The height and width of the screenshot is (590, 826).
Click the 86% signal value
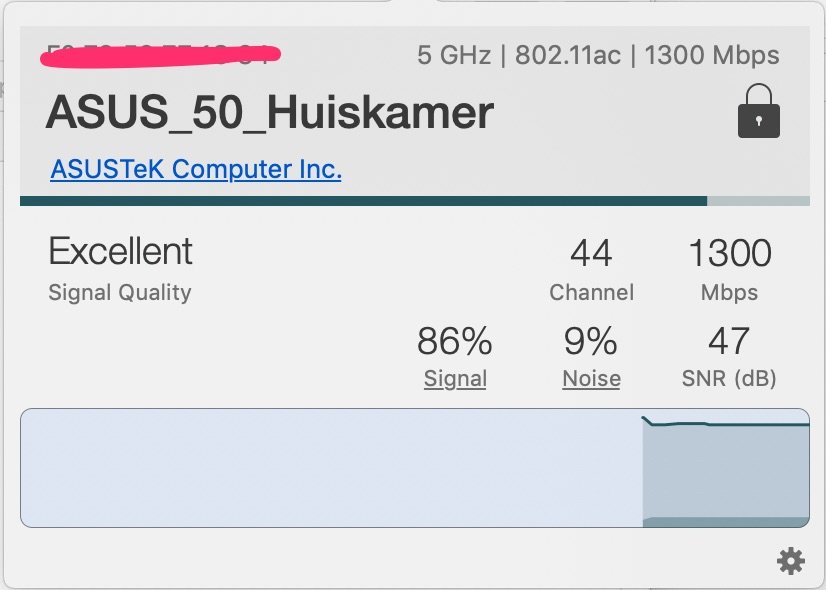[x=455, y=341]
